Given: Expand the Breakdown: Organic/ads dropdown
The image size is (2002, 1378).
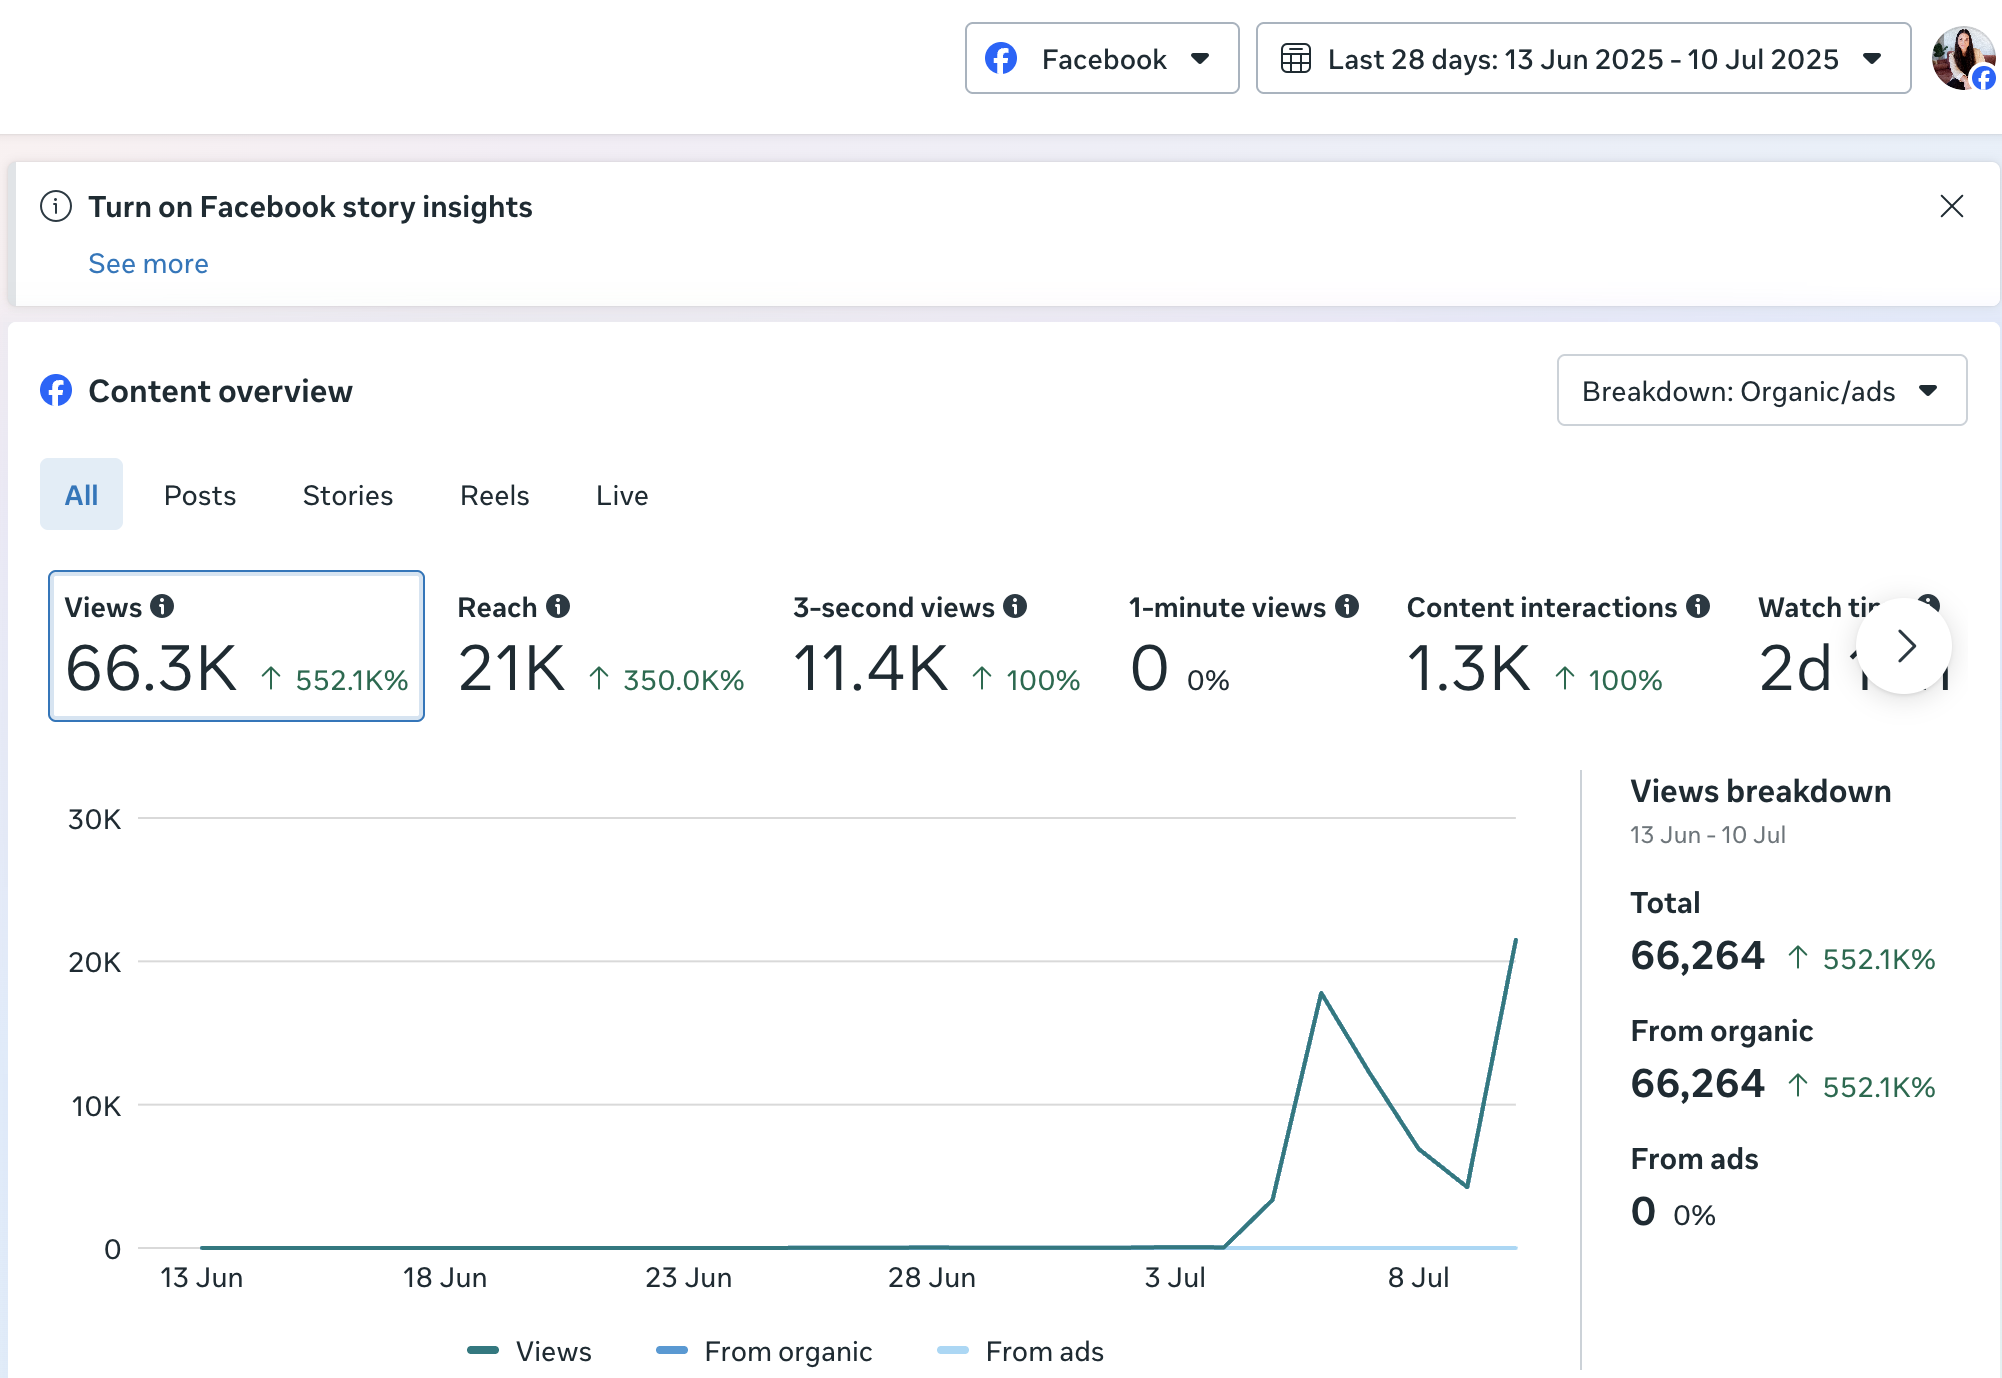Looking at the screenshot, I should click(1761, 391).
